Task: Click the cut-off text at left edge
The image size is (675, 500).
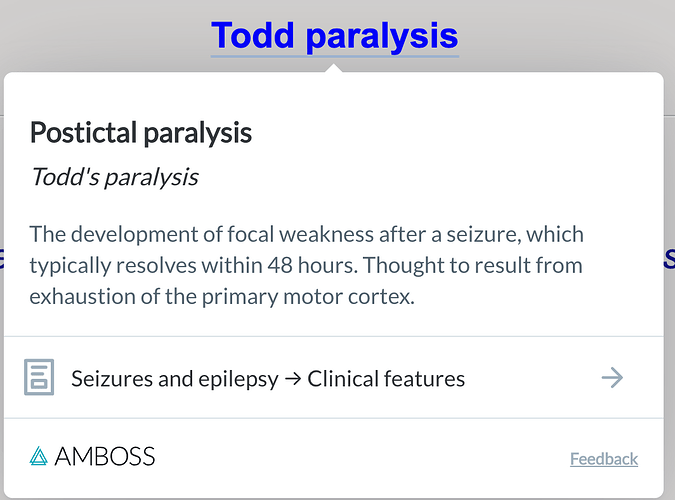Action: point(2,258)
